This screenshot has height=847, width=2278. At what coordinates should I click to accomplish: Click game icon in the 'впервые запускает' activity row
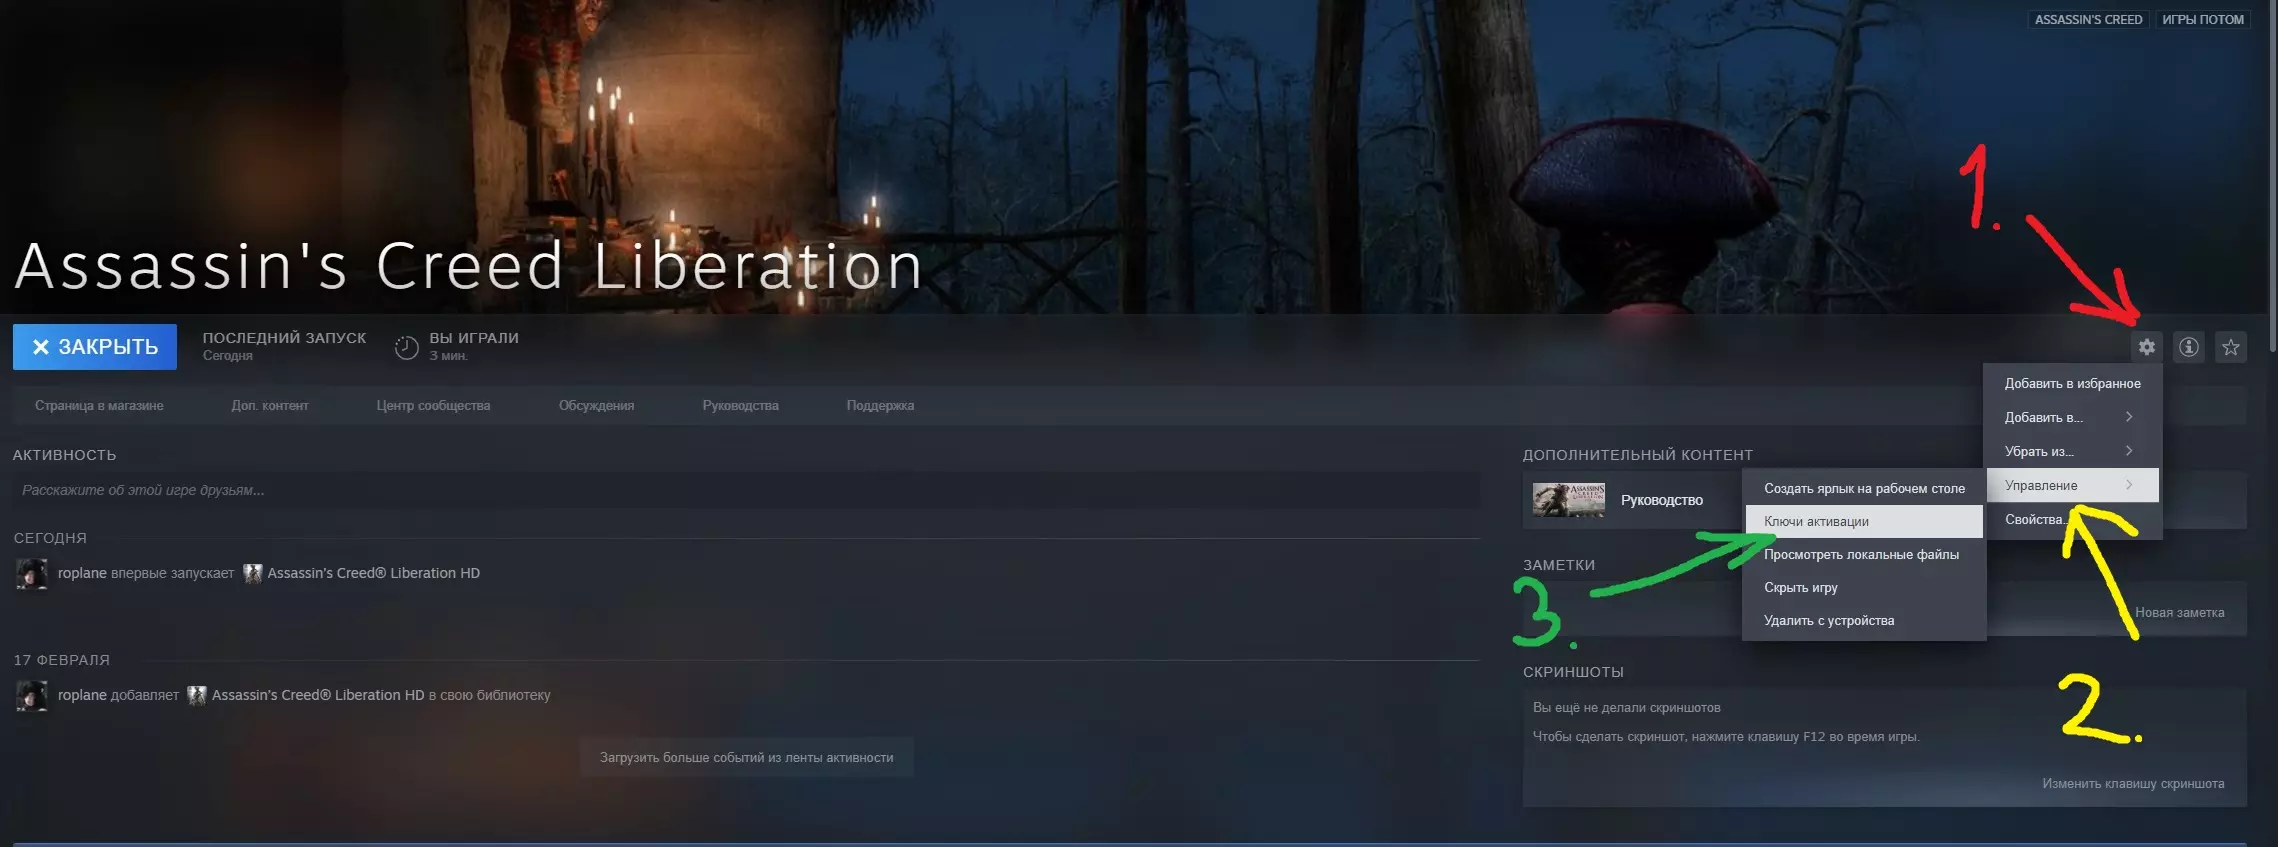coord(252,573)
